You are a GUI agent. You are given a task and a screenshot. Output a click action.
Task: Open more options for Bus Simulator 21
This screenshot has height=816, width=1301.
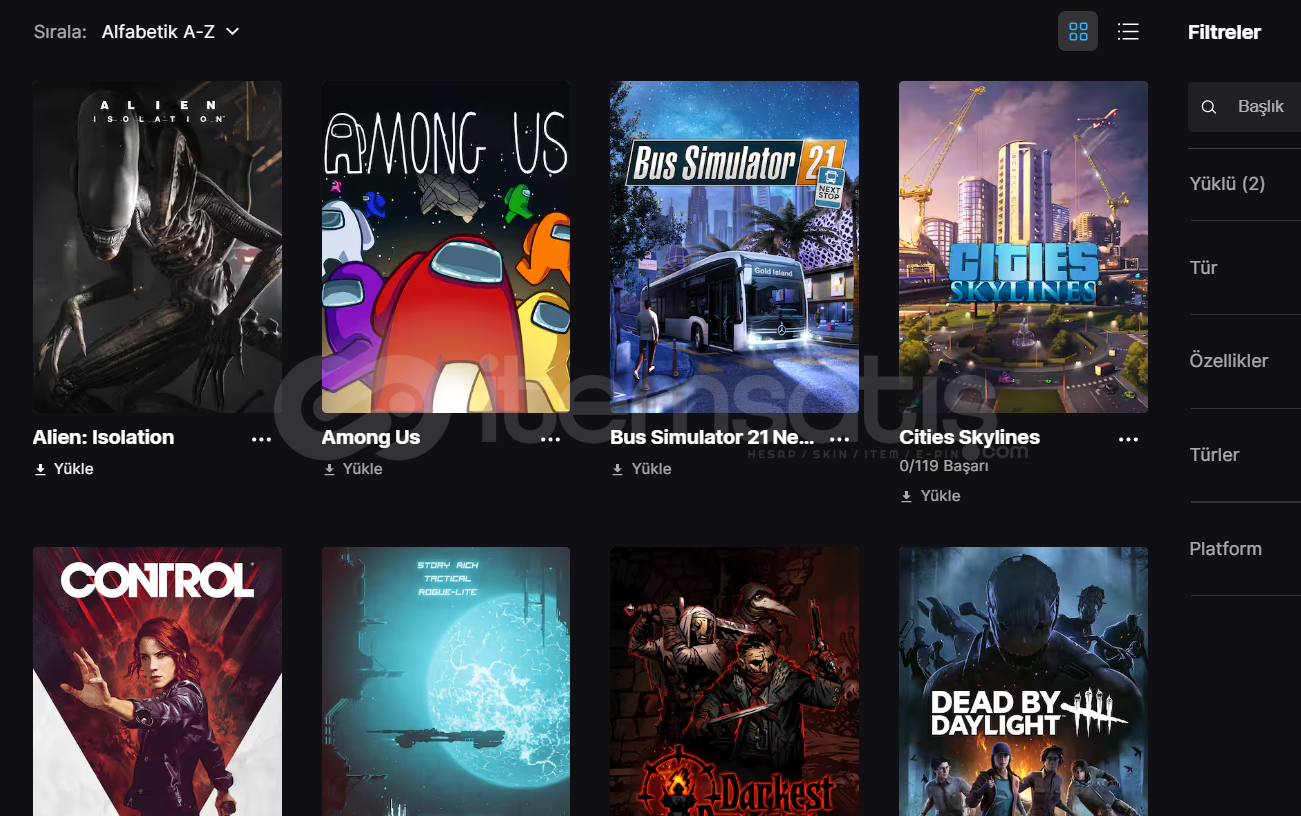[x=839, y=439]
